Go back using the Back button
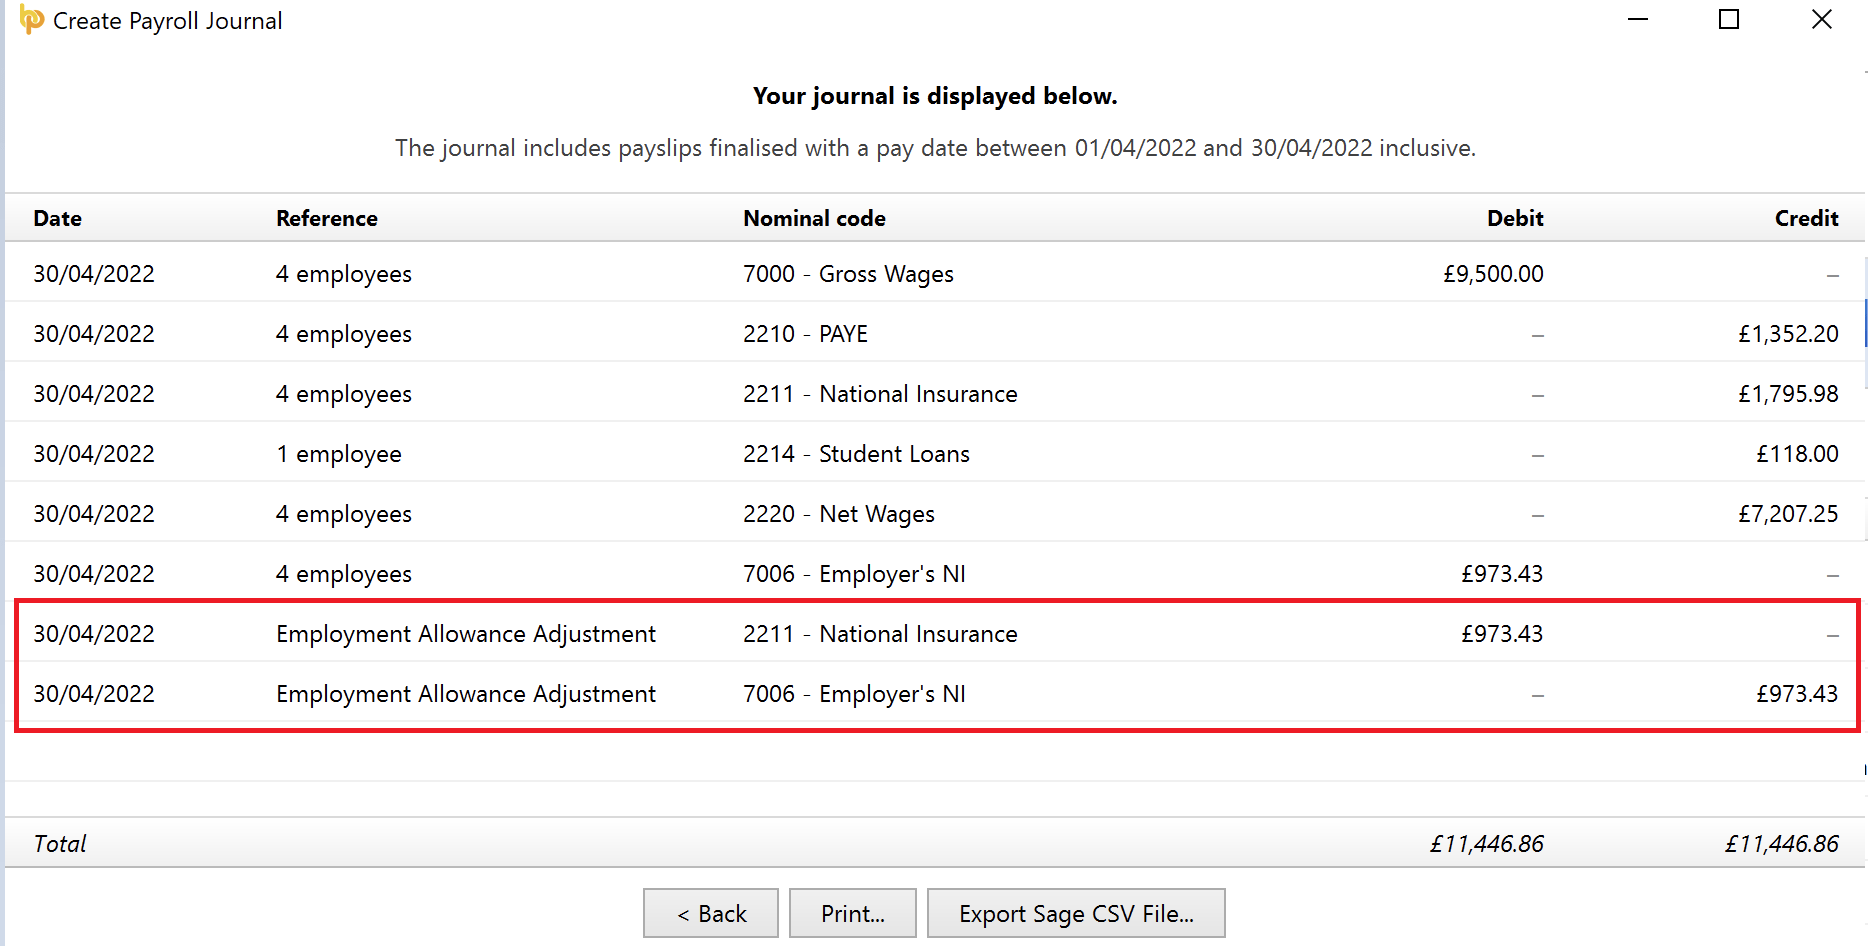The height and width of the screenshot is (946, 1868). click(x=710, y=913)
